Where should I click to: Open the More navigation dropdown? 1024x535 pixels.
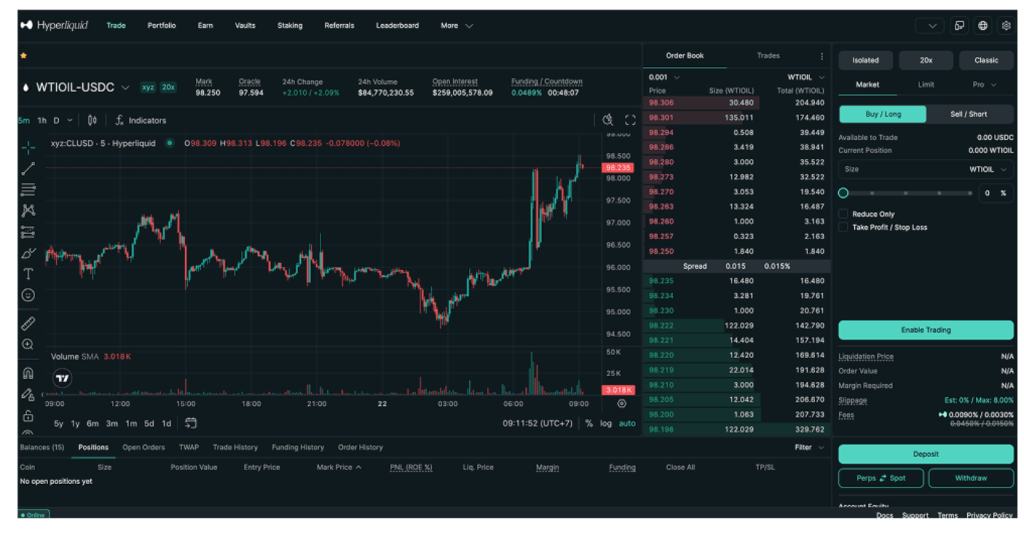pyautogui.click(x=456, y=25)
